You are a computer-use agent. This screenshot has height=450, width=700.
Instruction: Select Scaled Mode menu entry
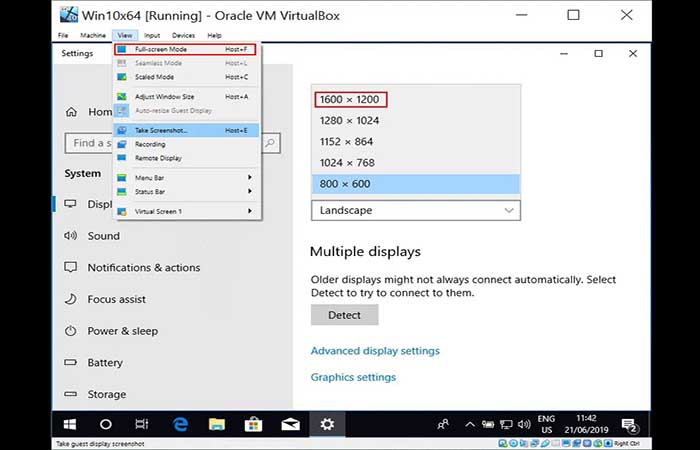coord(186,77)
